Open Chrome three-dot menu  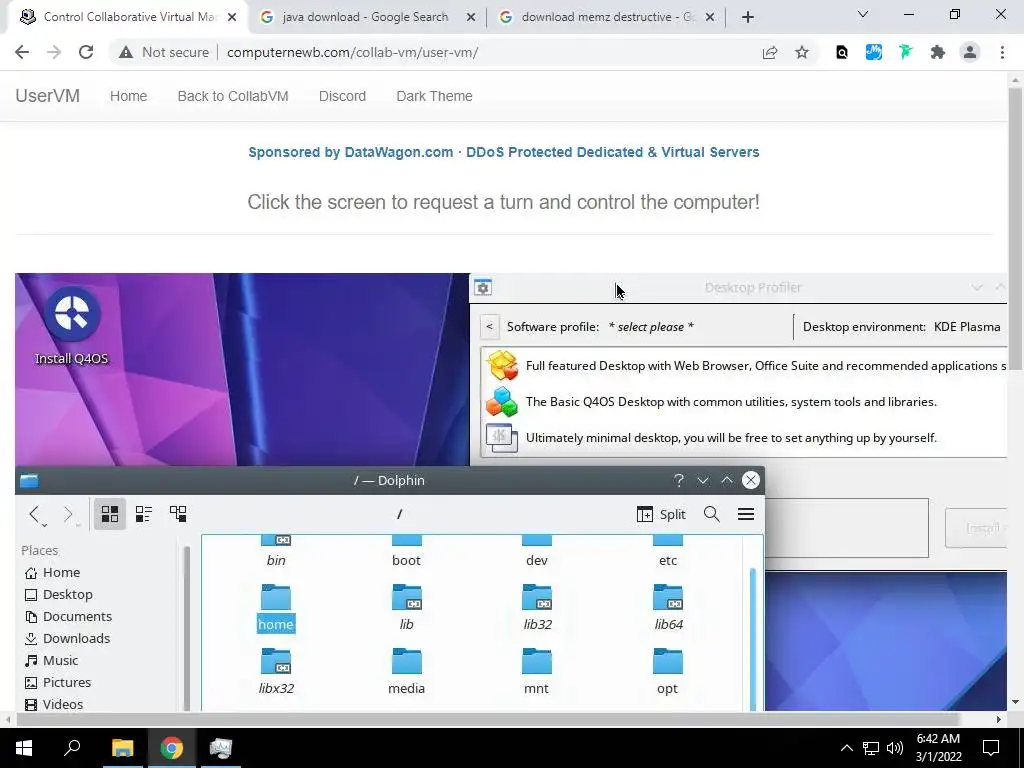[x=1002, y=52]
